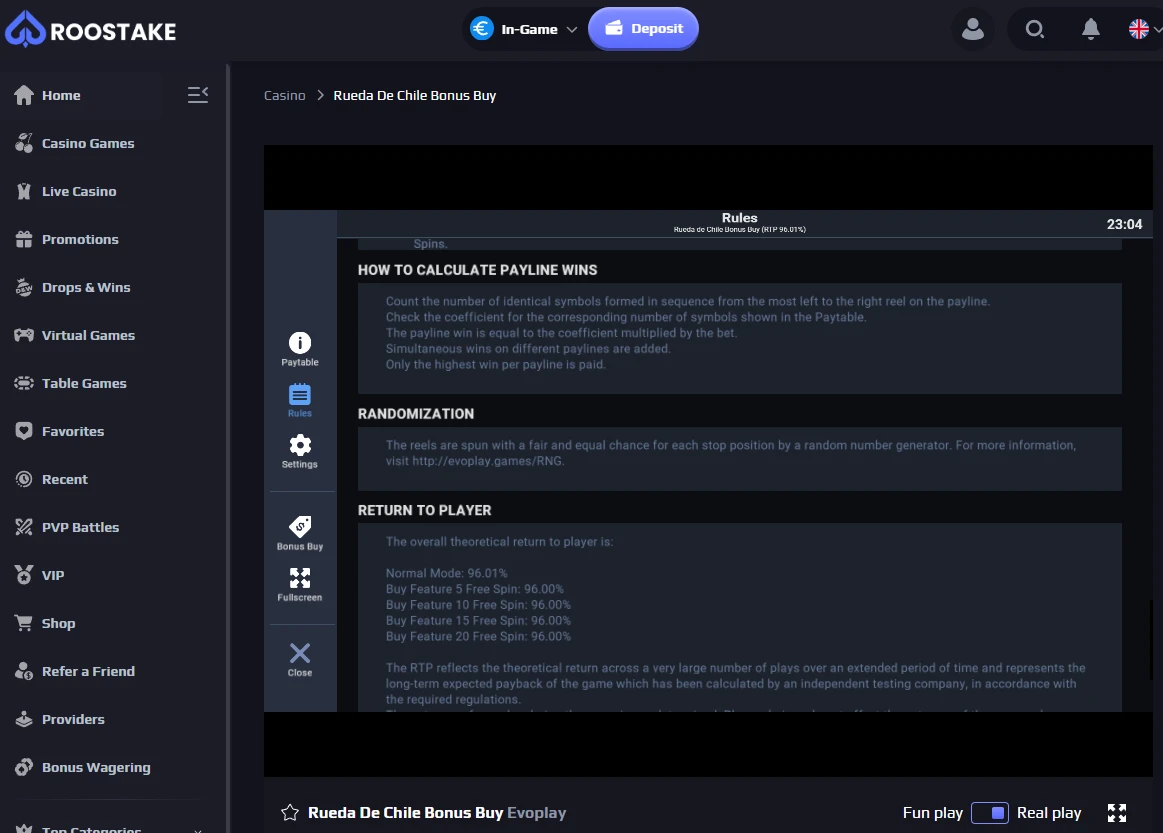Click the Refer a Friend icon
Screen dimensions: 1163x833
click(24, 671)
